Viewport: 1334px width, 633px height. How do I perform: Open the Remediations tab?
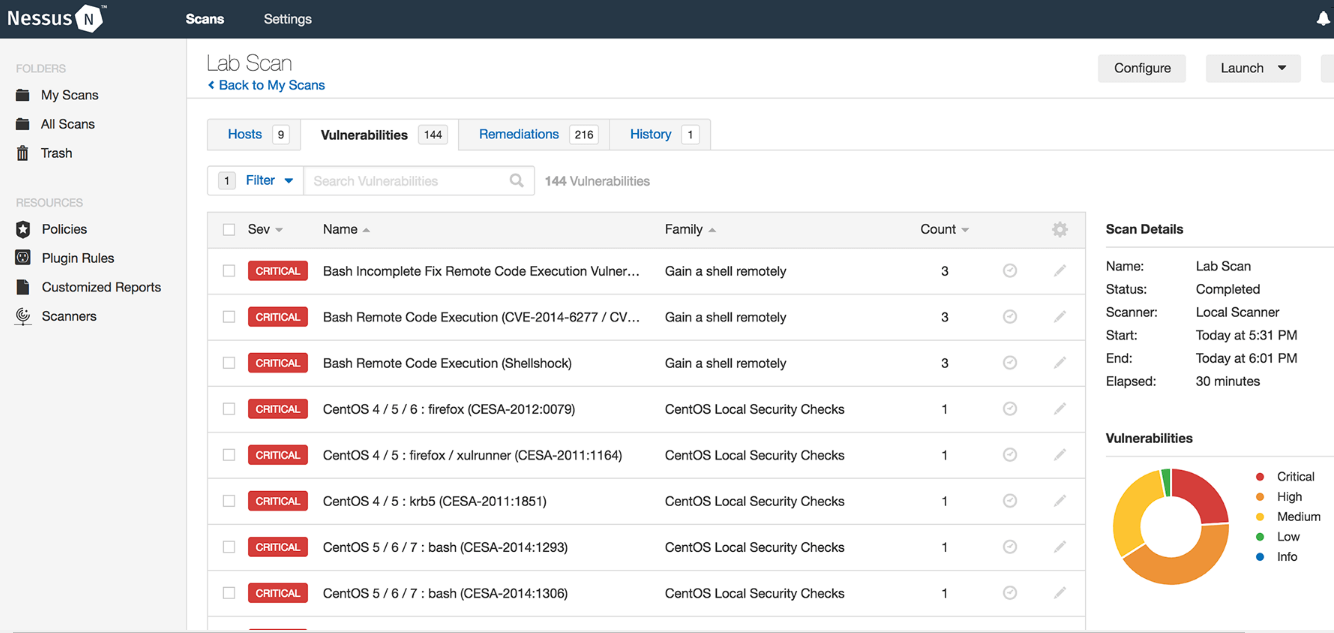(x=535, y=134)
